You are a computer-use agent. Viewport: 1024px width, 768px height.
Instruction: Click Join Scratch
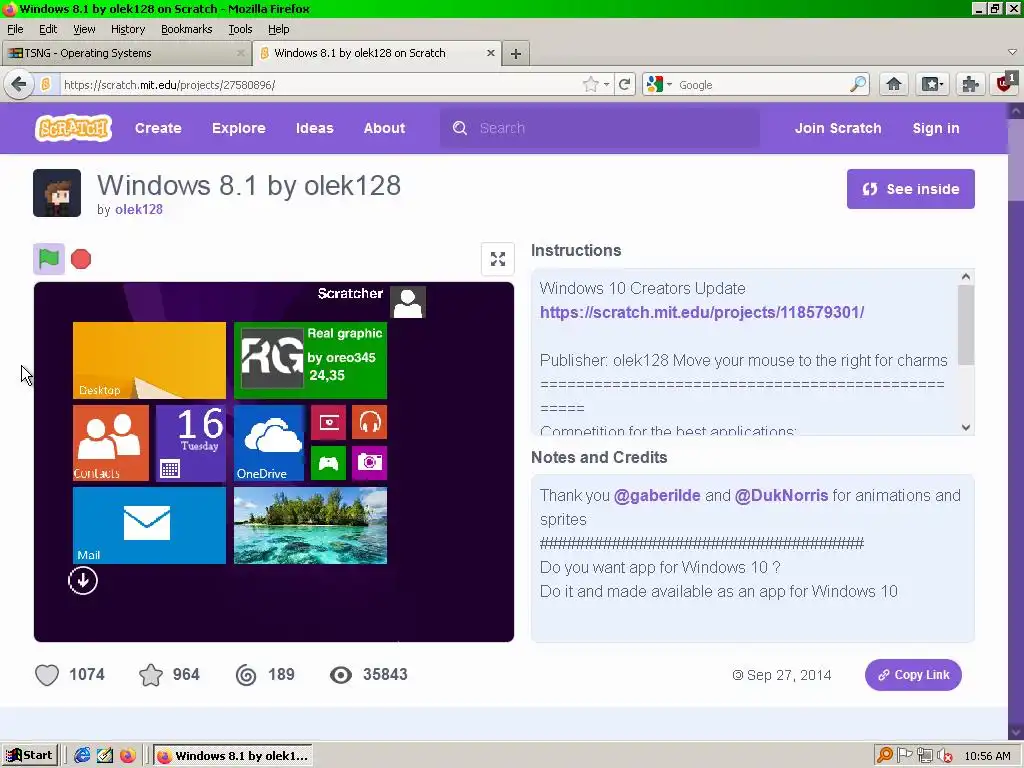coord(838,128)
